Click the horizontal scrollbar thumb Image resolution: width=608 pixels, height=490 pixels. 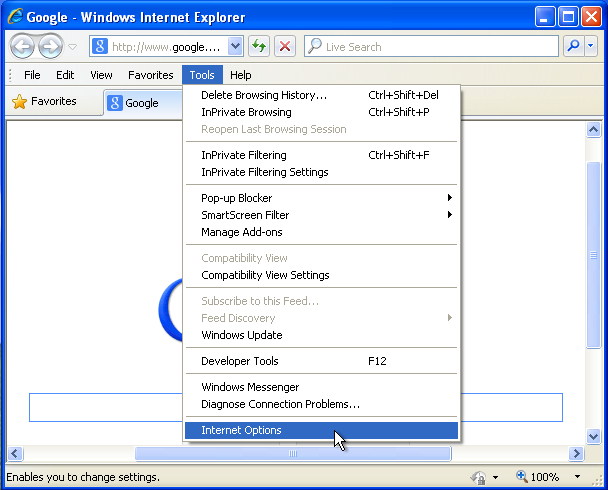tap(293, 453)
